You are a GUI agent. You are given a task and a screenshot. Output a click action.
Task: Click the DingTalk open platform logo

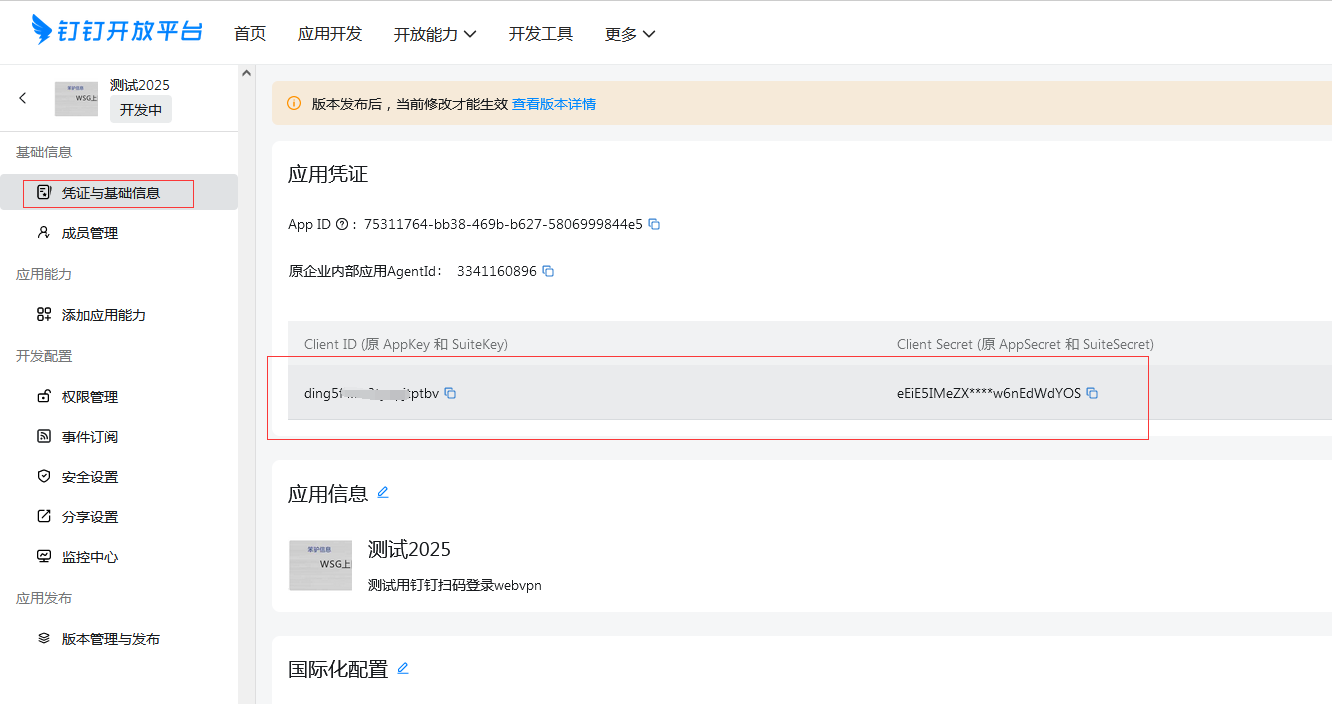coord(117,31)
